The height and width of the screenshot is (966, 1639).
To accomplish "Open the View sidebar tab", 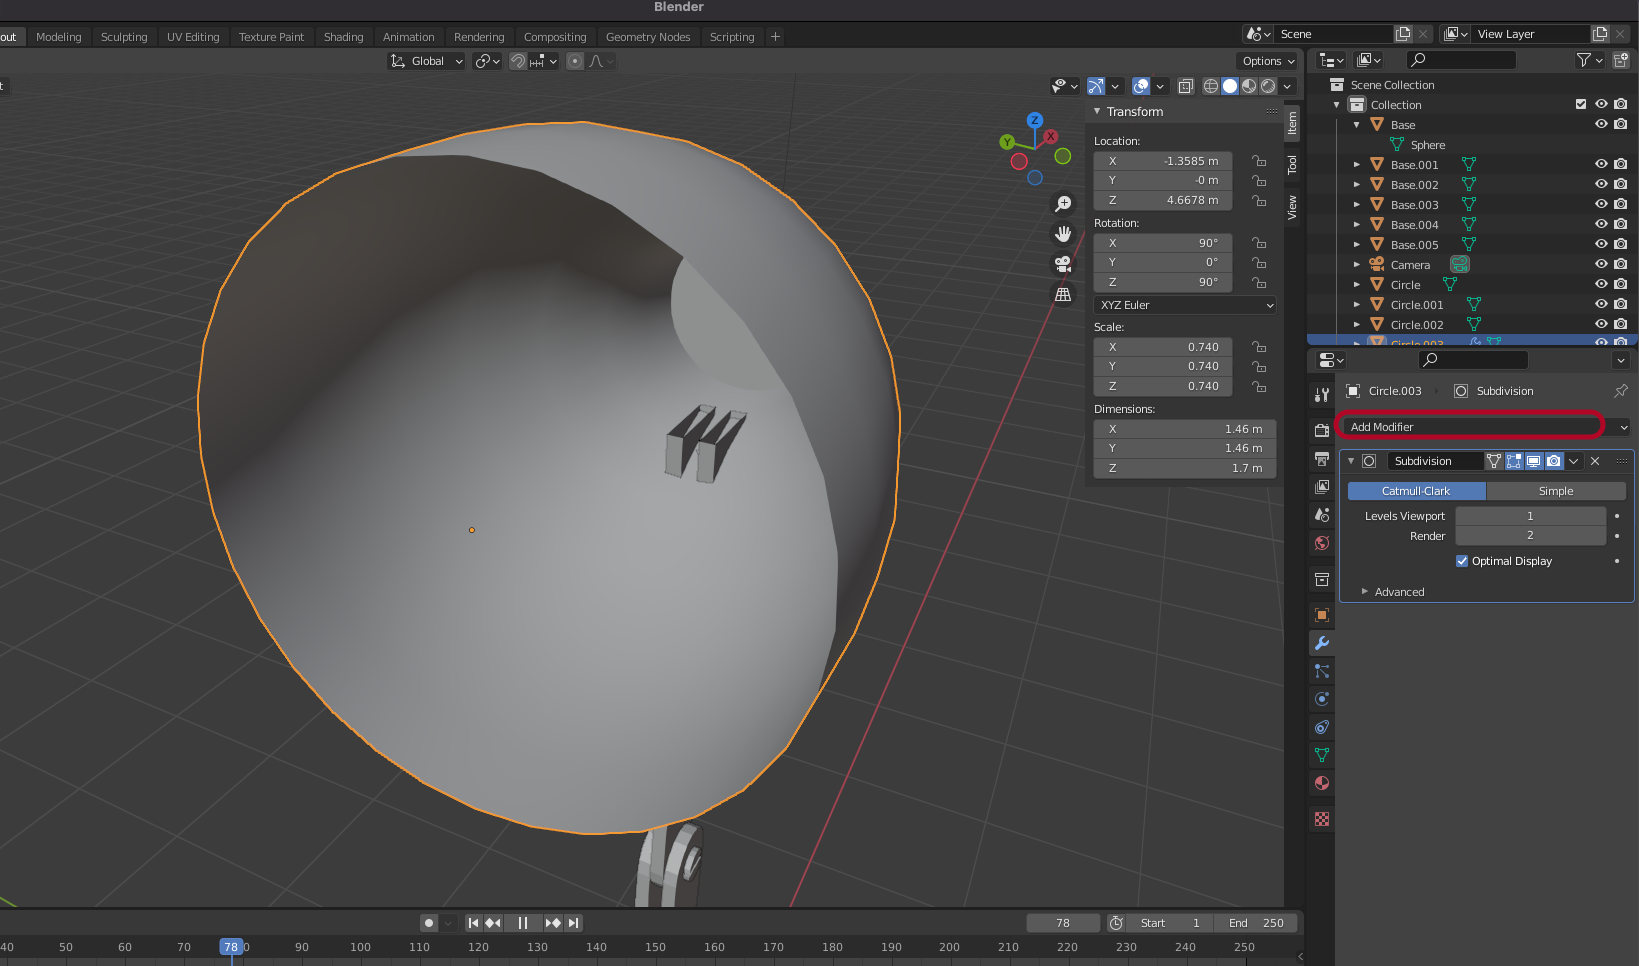I will pos(1292,208).
